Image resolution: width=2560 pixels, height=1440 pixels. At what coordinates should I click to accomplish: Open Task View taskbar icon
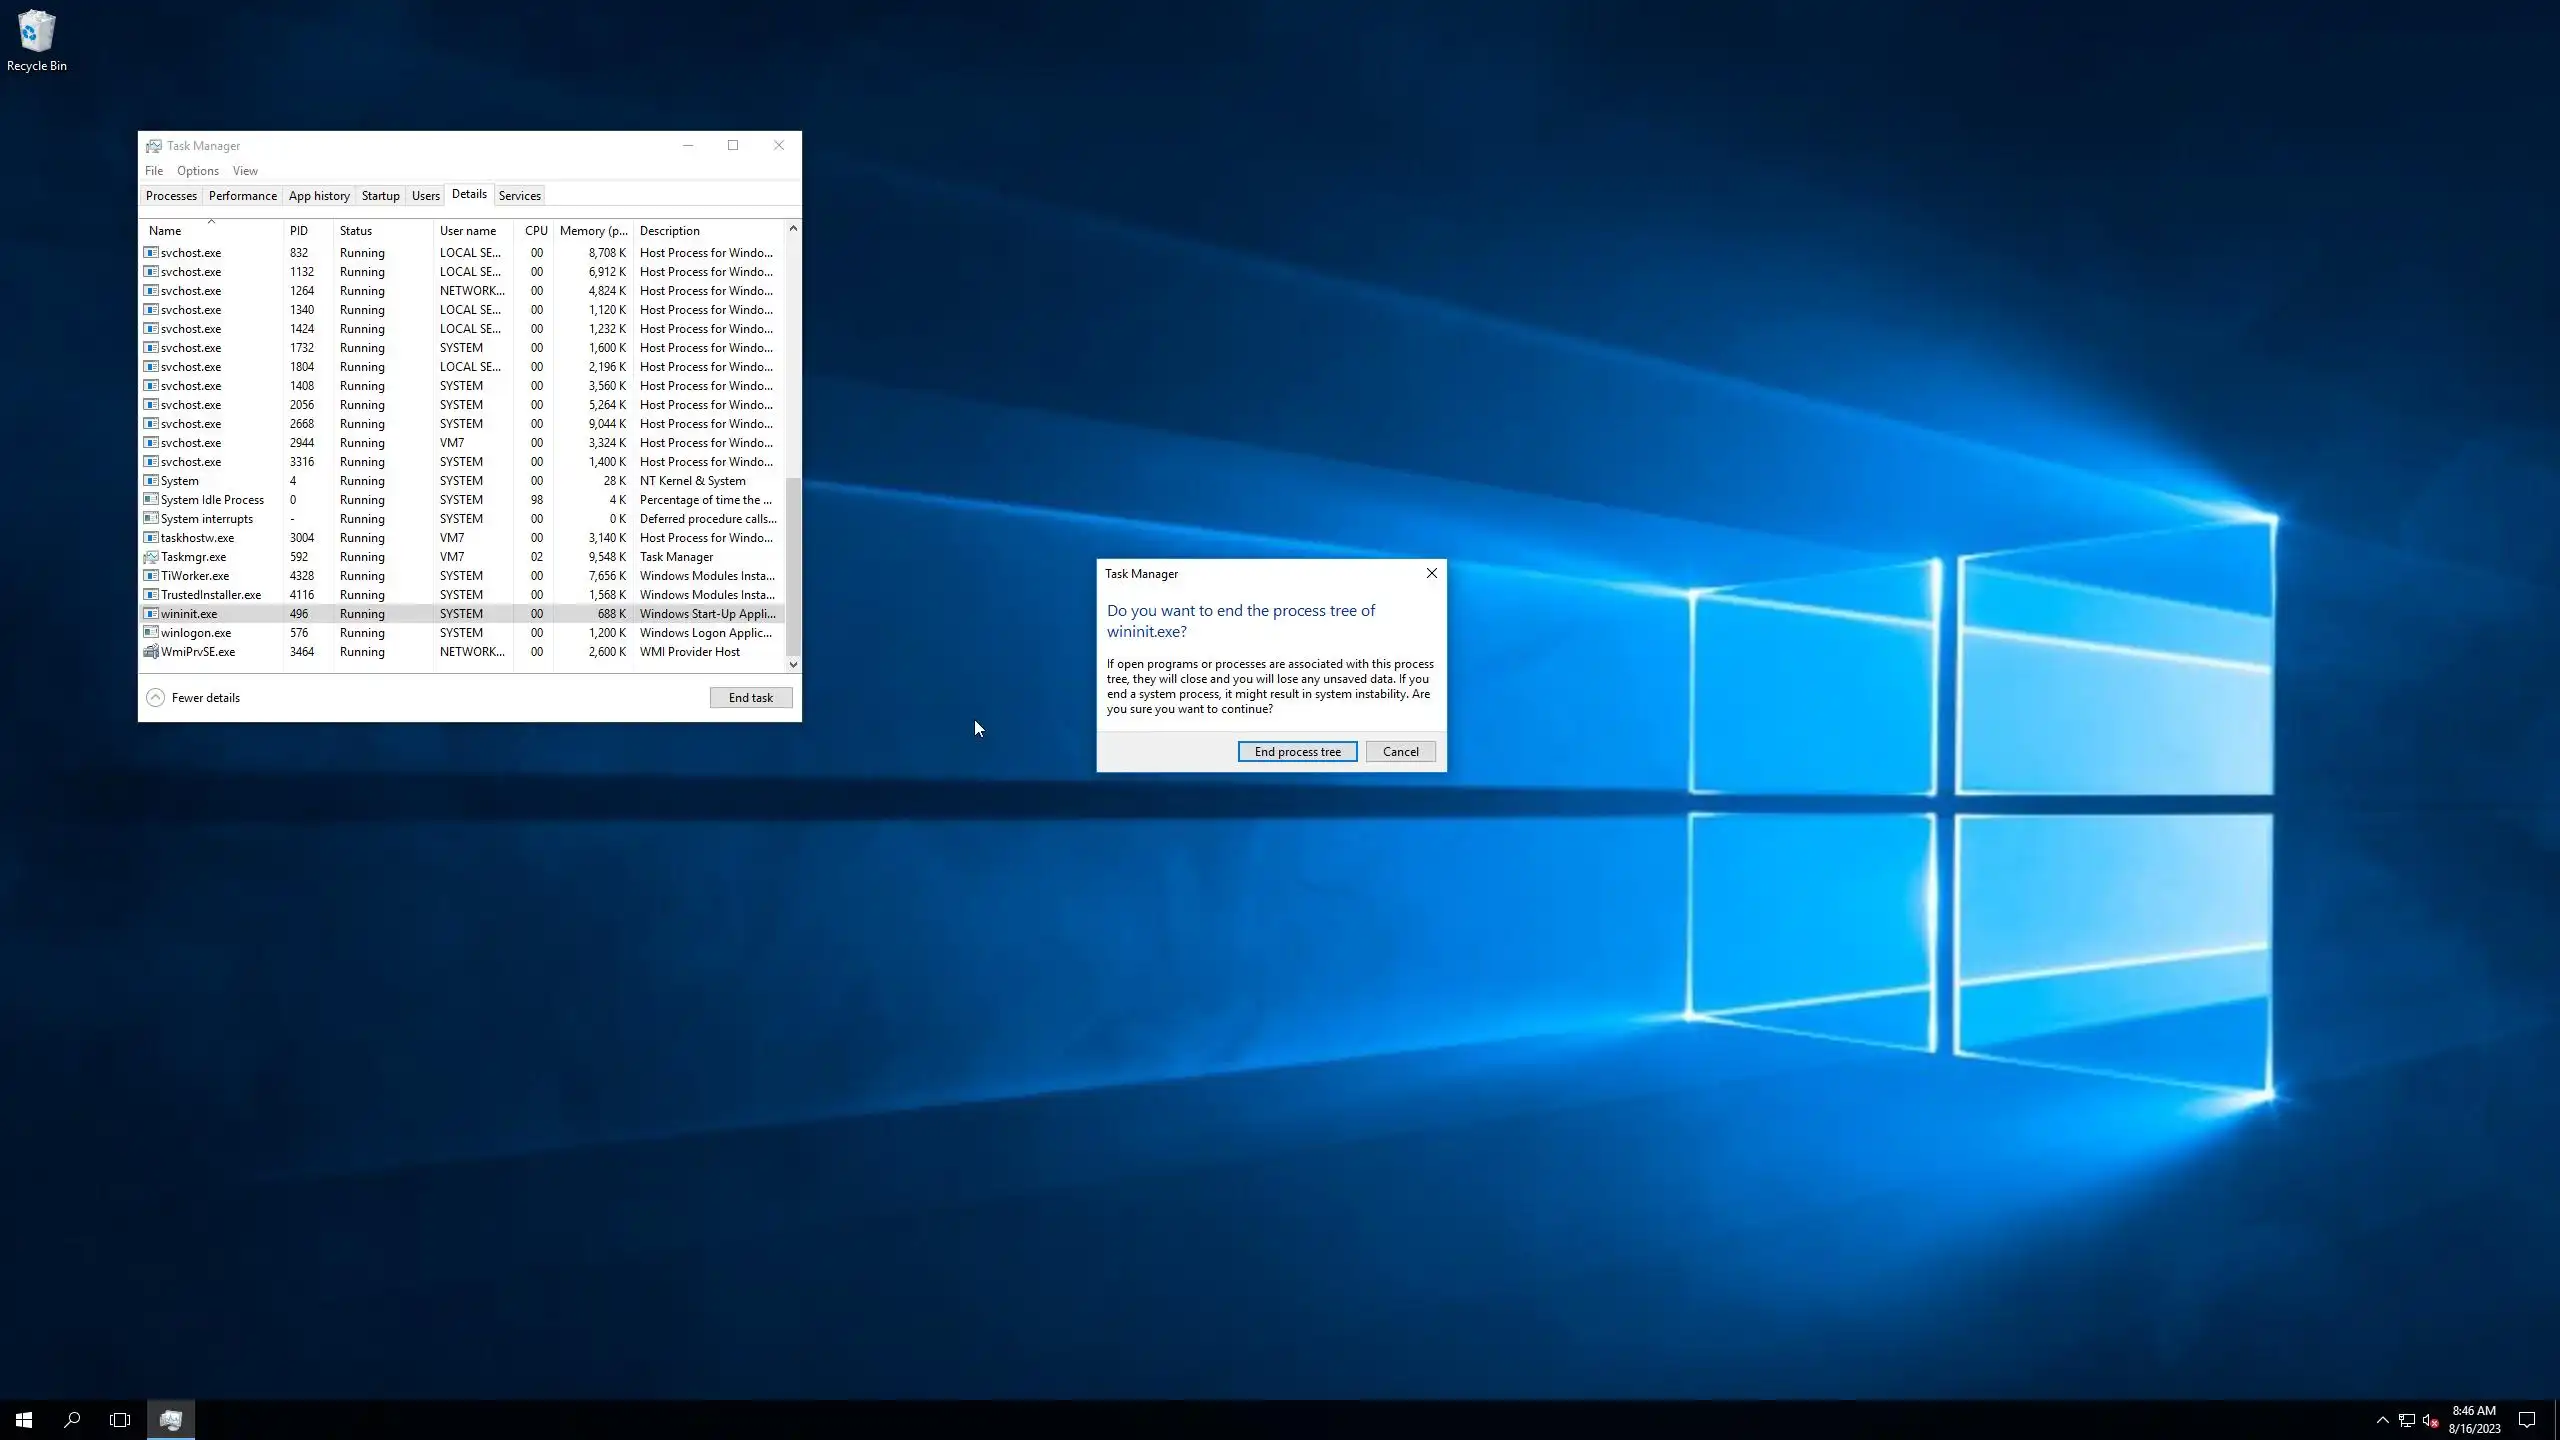tap(120, 1419)
